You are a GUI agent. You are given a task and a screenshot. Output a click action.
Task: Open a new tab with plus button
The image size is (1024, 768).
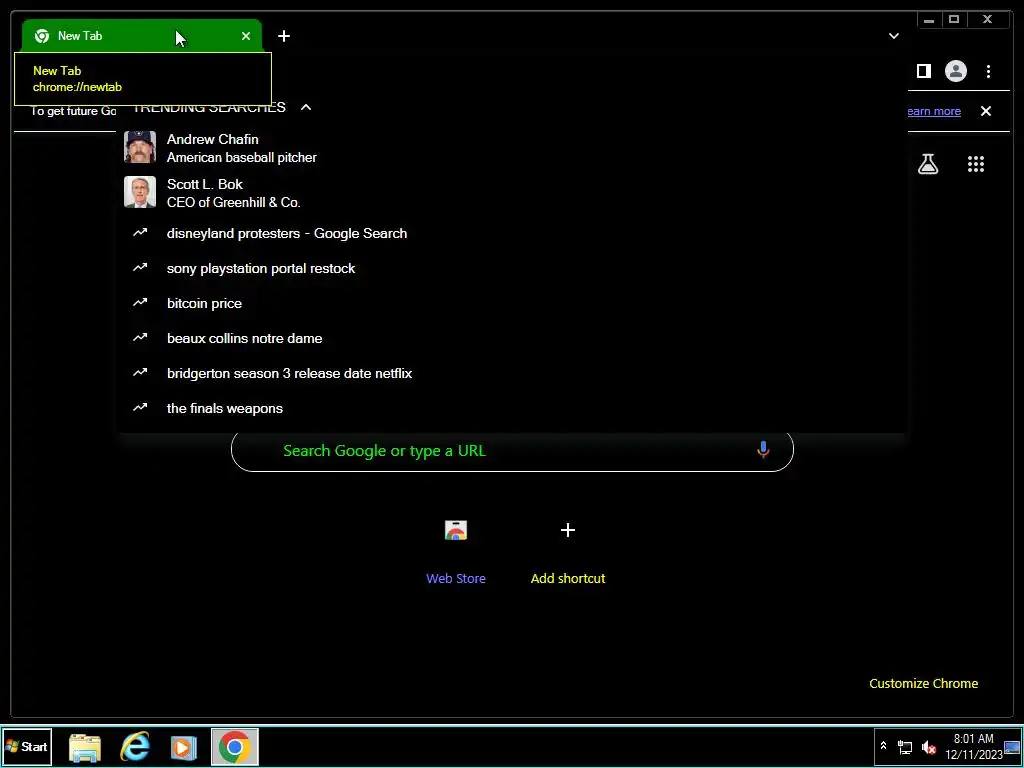coord(283,36)
